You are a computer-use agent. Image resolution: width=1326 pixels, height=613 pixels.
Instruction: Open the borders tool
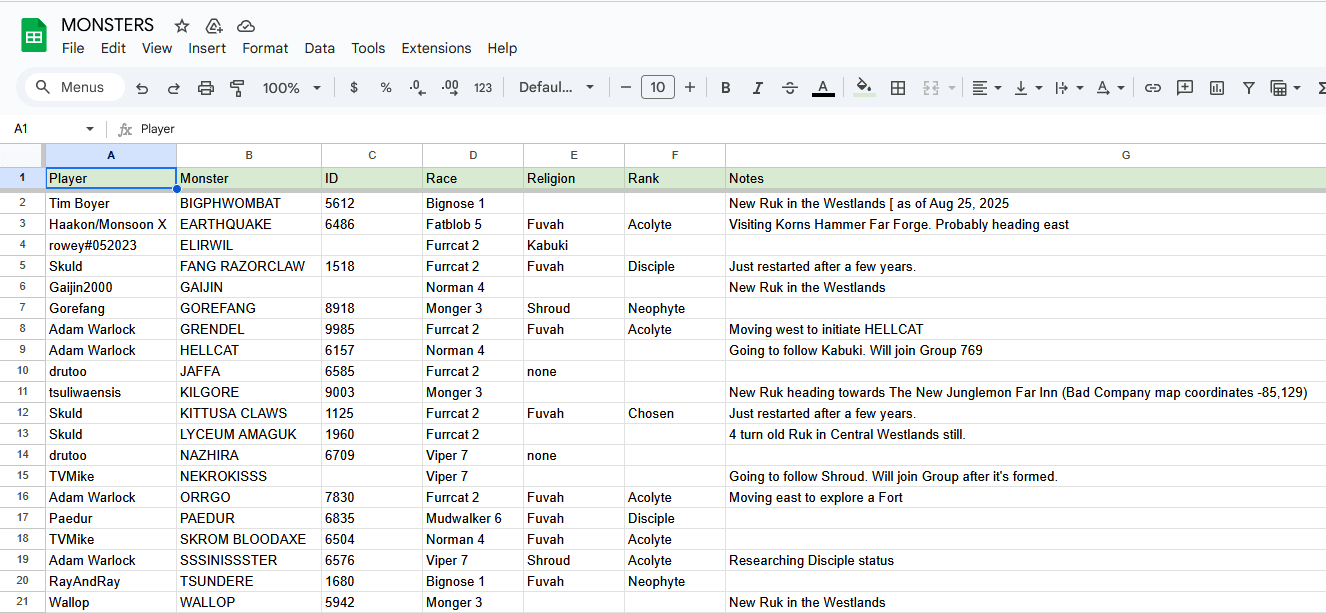click(x=898, y=88)
